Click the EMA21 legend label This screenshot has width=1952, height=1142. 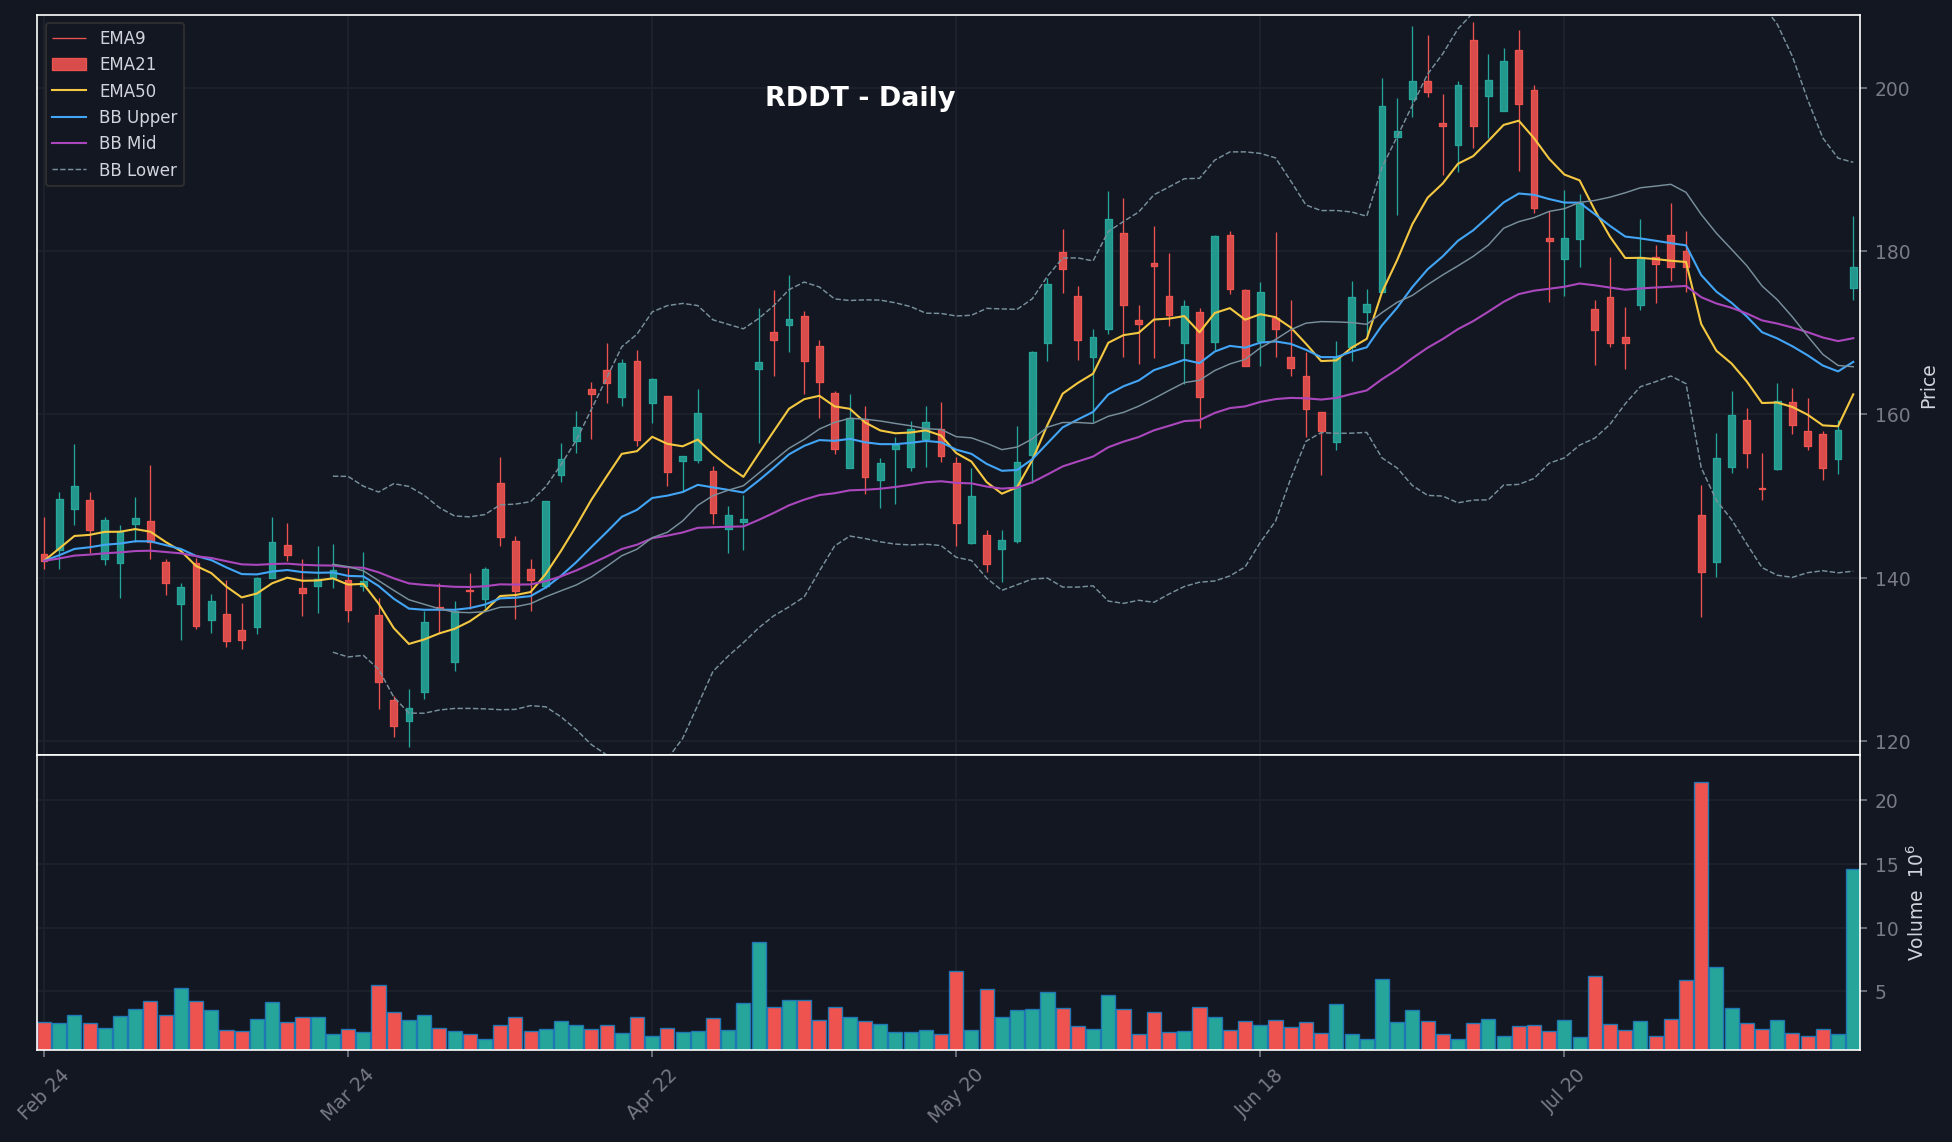point(127,64)
